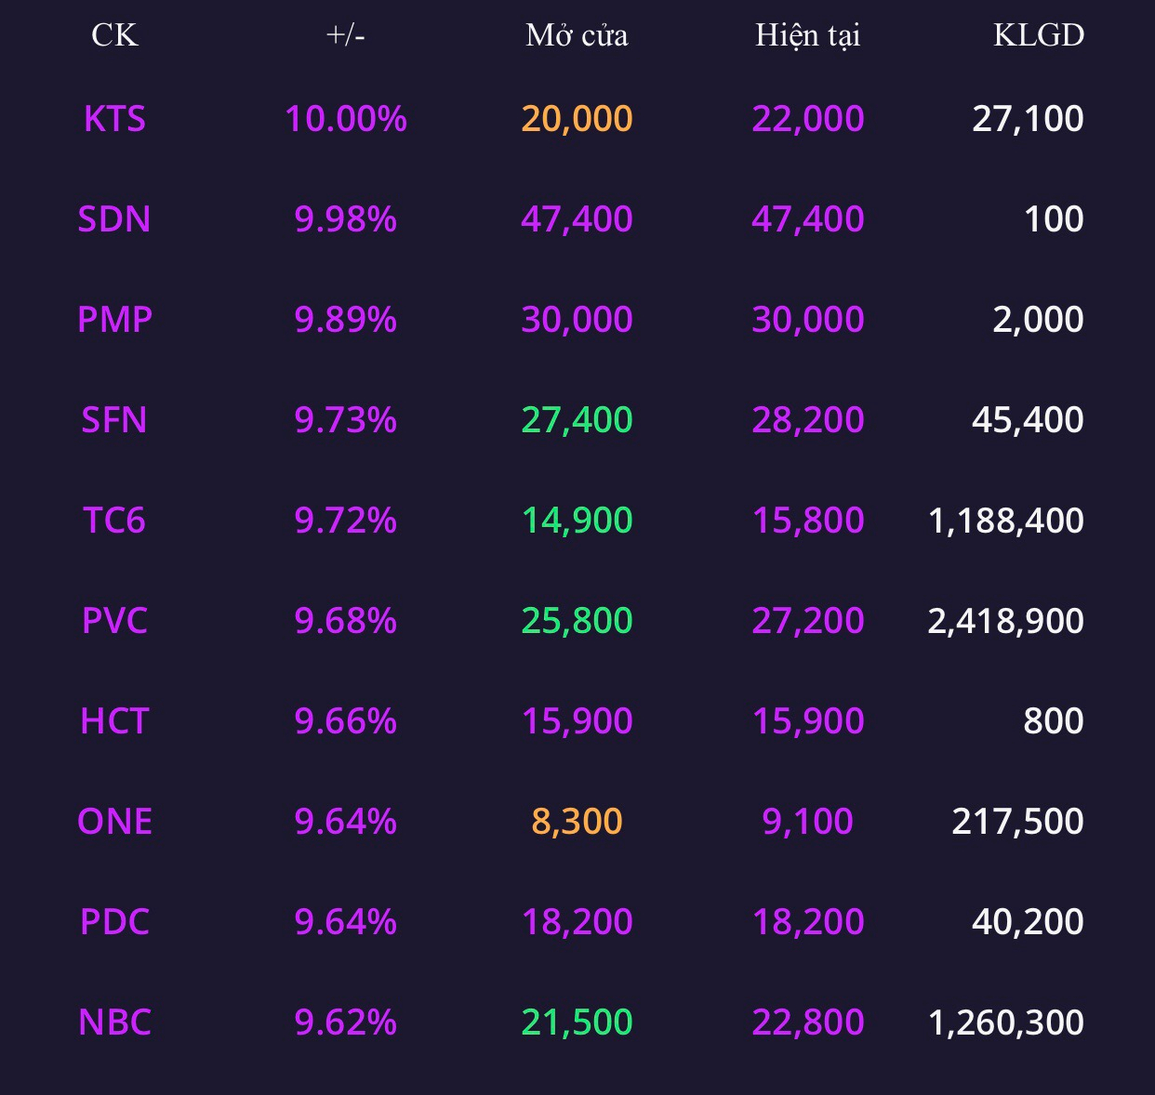Image resolution: width=1155 pixels, height=1095 pixels.
Task: Open the ONE stock ticker
Action: coord(114,821)
